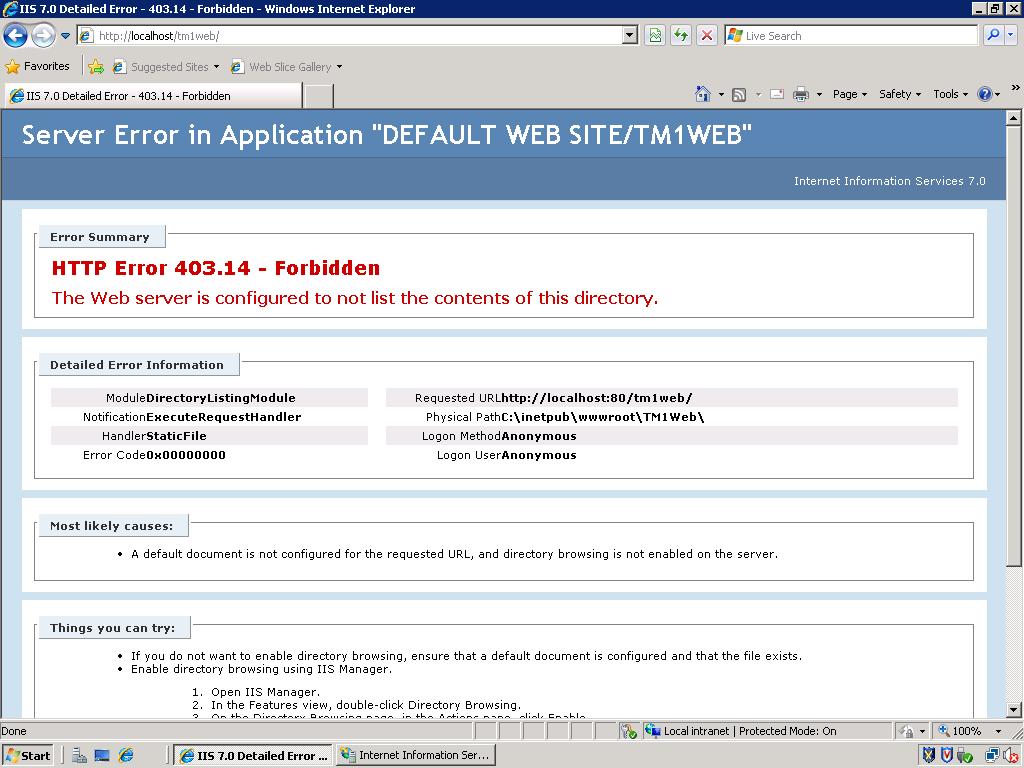Expand the command bar overflow chevron
This screenshot has width=1024, height=768.
coord(1015,88)
